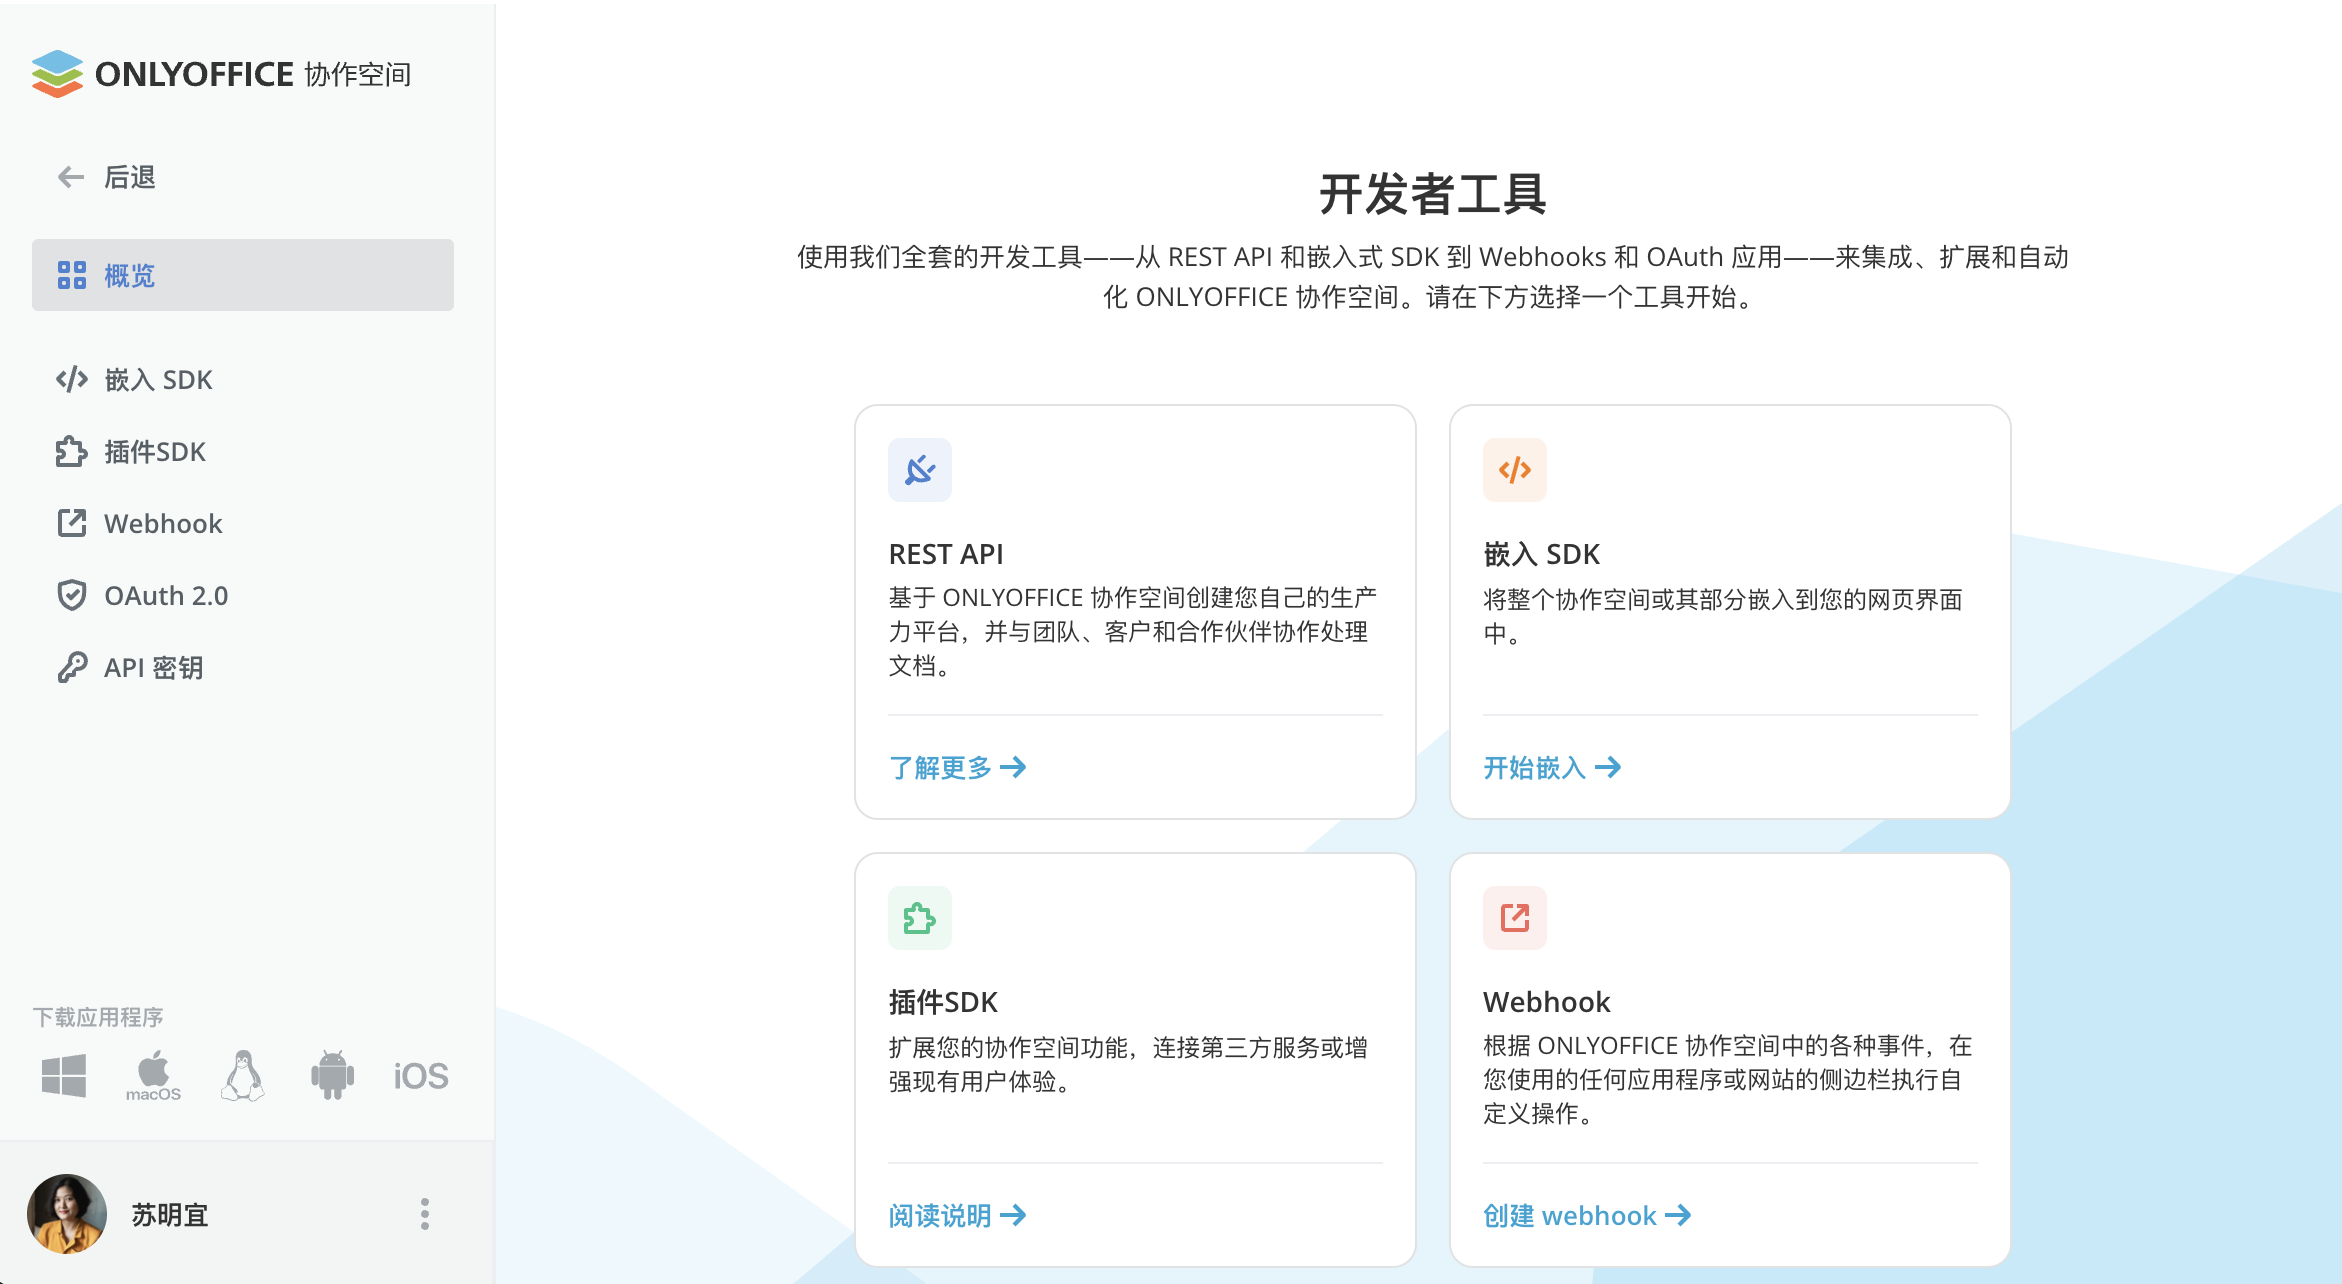Click the 创建 webhook link
Image resolution: width=2342 pixels, height=1284 pixels.
pos(1570,1215)
